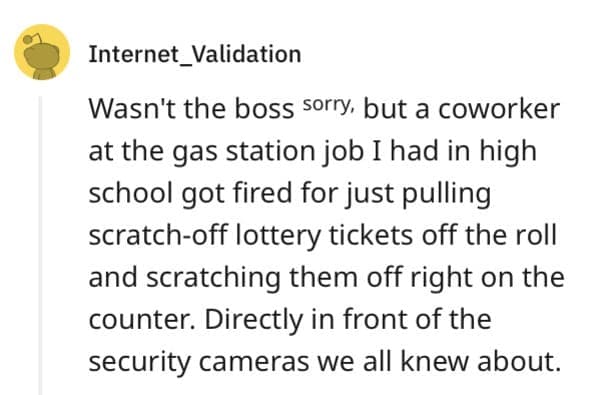Click the line "at the gas station job"
Screen dimensions: 599x395
(226, 152)
